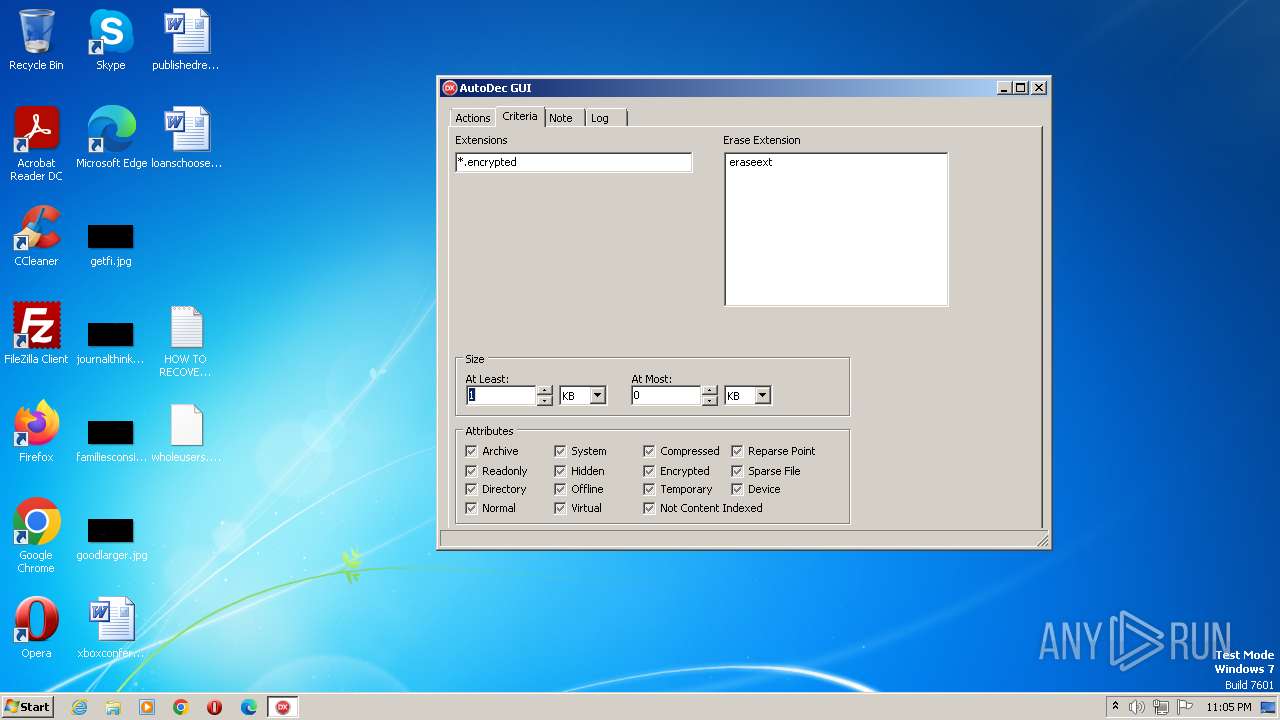The width and height of the screenshot is (1280, 720).
Task: Select the wholeusers blank file icon
Action: pyautogui.click(x=186, y=432)
